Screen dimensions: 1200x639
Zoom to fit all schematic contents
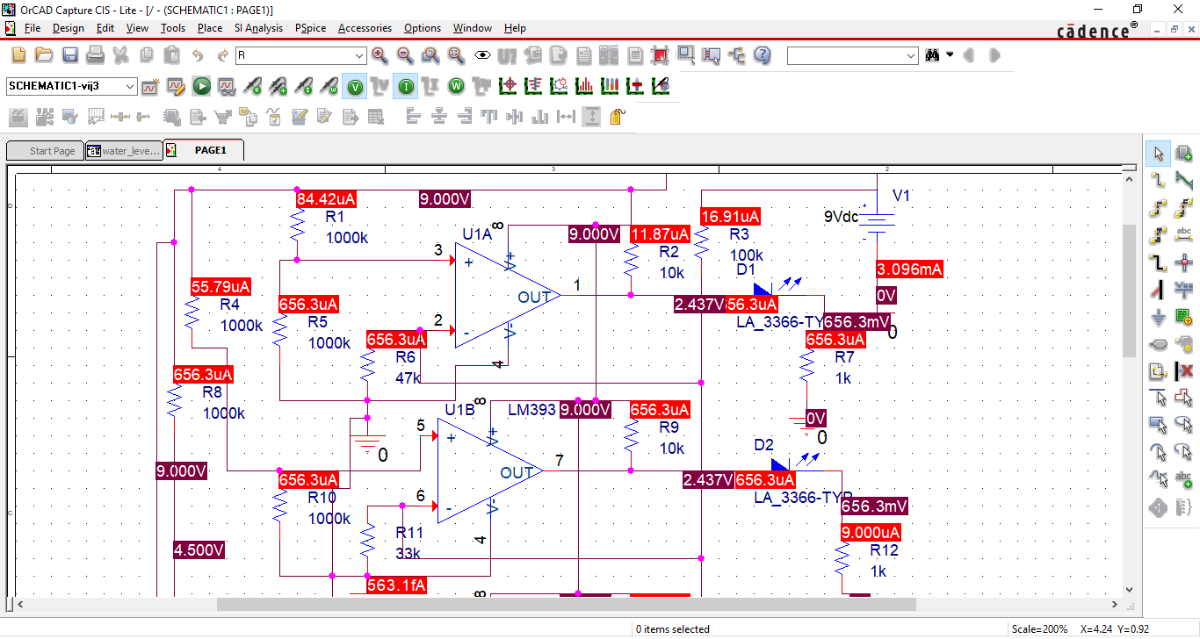(456, 55)
